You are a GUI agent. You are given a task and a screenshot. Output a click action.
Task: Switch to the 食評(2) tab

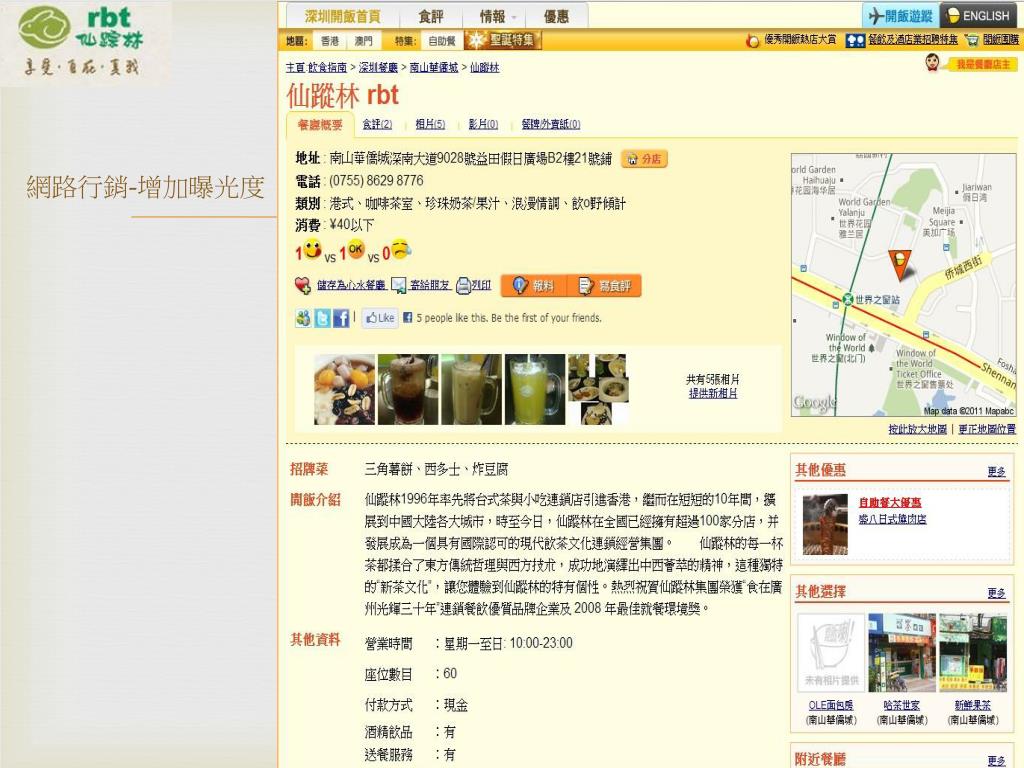pos(377,124)
